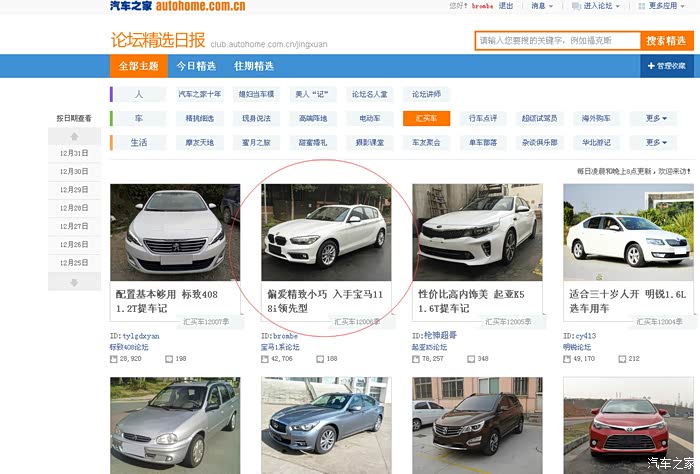Click the plus icon on 管理收藏
The height and width of the screenshot is (474, 700).
(650, 66)
